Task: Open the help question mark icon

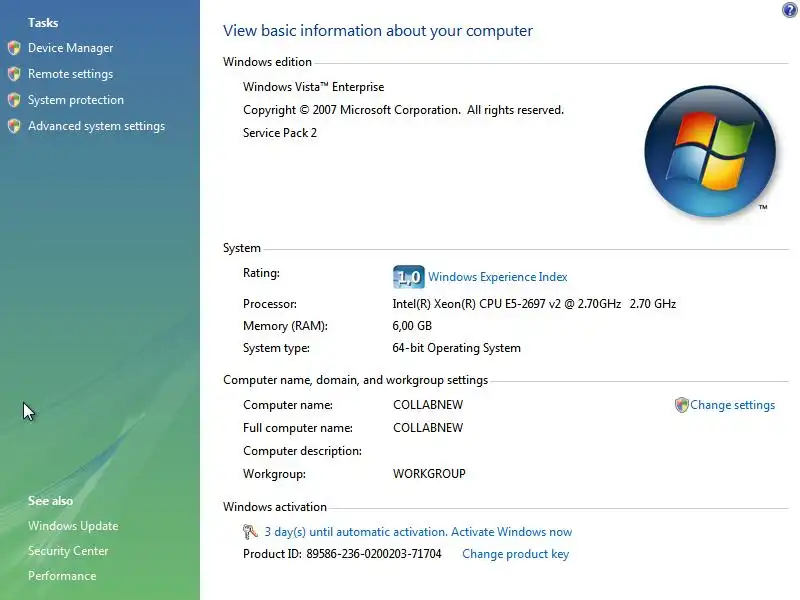Action: click(x=789, y=10)
